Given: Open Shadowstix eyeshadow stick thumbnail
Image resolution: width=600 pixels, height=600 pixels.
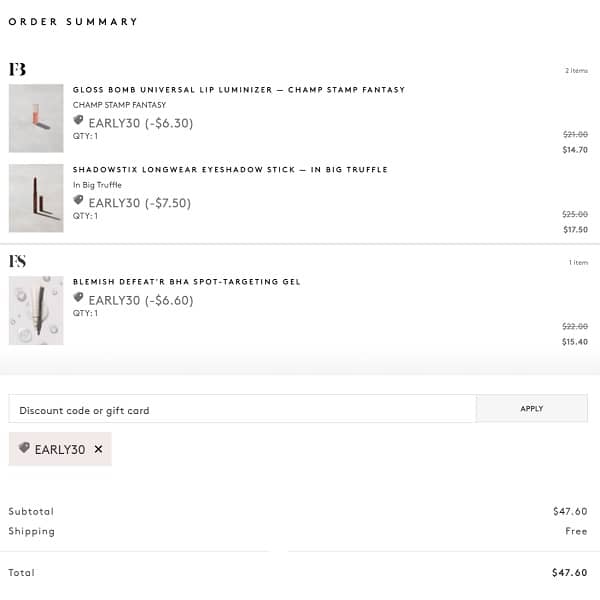Looking at the screenshot, I should coord(36,198).
